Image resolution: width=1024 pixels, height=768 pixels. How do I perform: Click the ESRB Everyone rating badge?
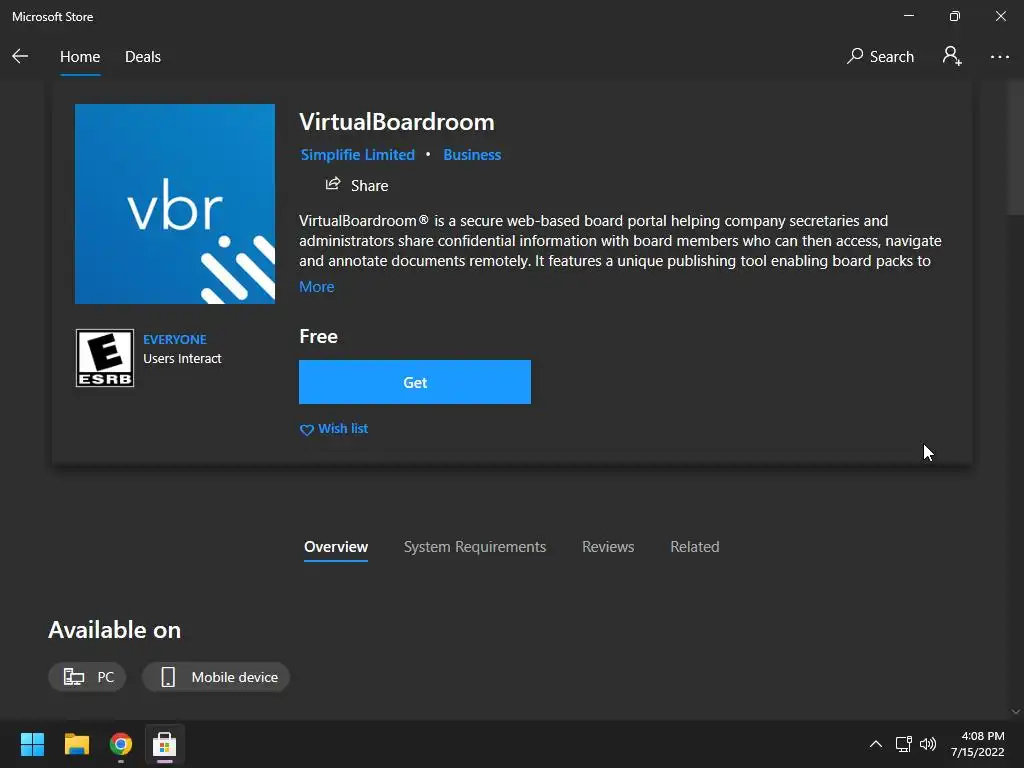(x=104, y=358)
